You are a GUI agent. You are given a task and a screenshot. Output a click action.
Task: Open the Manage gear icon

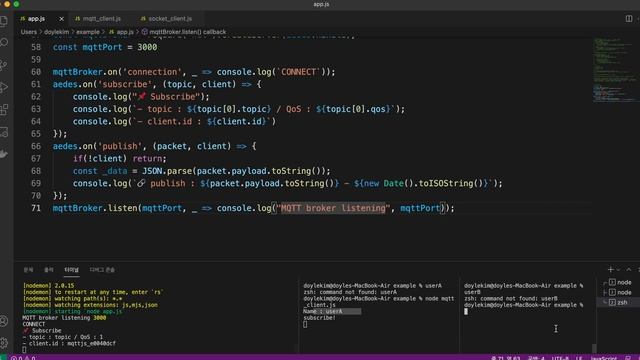[x=4, y=343]
